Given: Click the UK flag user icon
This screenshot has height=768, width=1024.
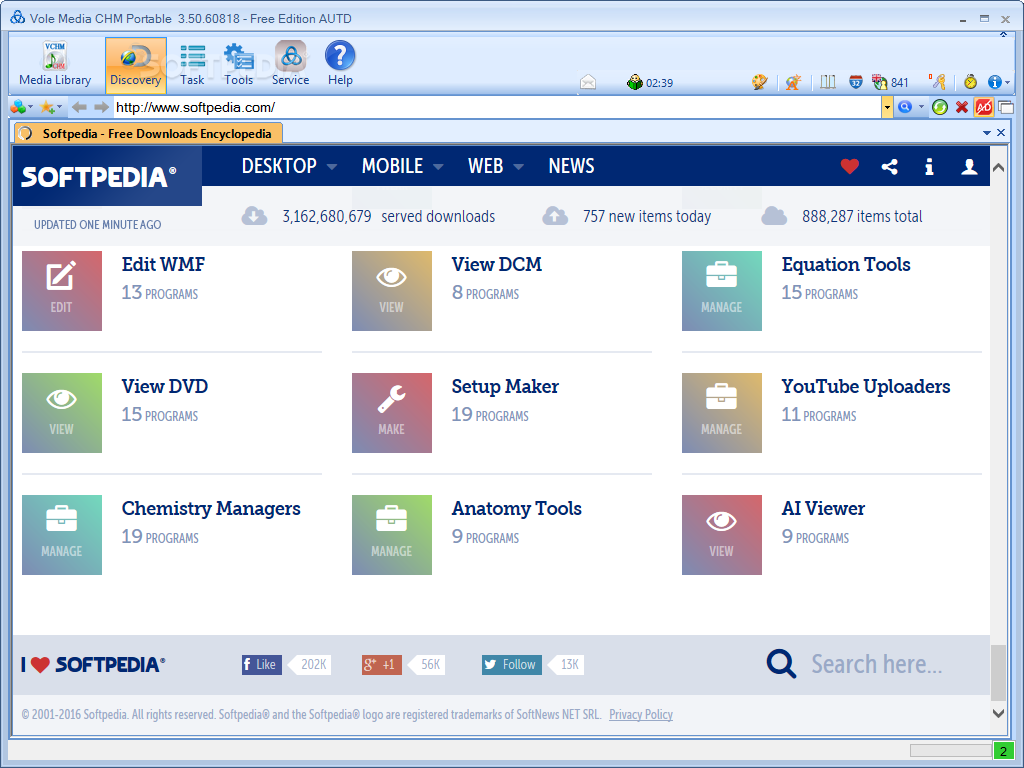Looking at the screenshot, I should pos(880,82).
